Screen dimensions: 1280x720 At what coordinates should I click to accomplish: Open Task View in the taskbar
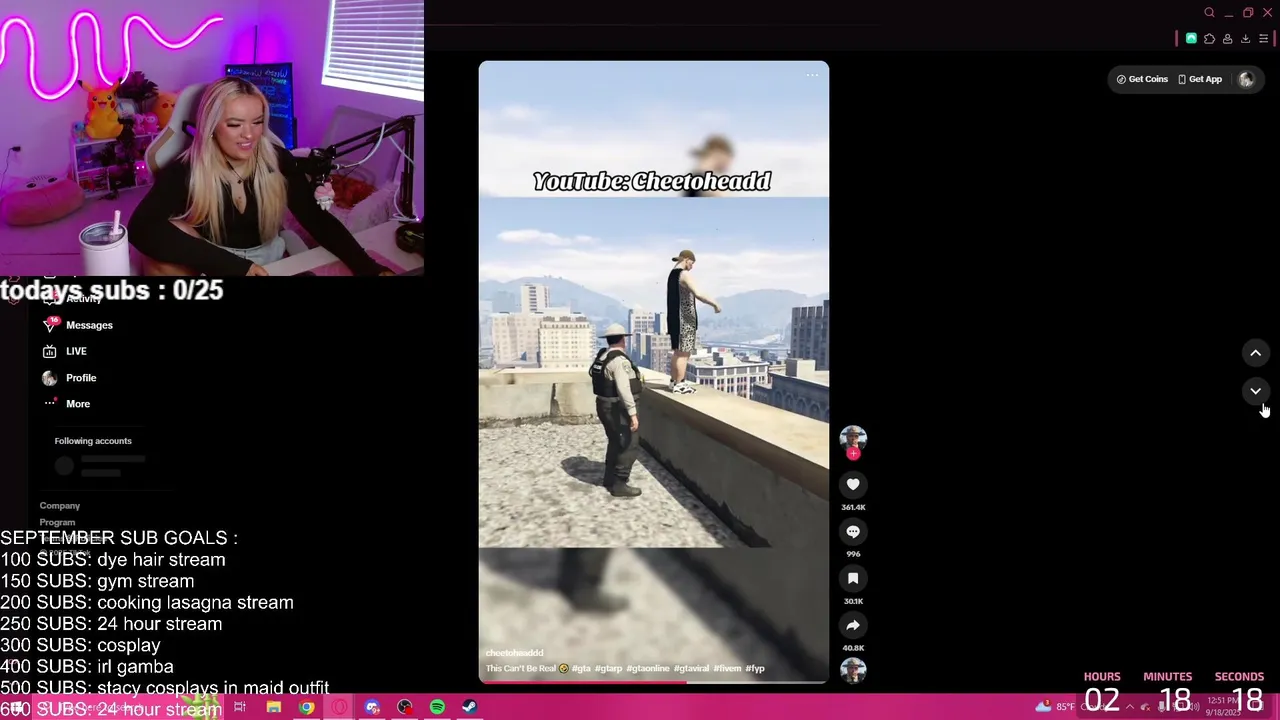coord(240,708)
